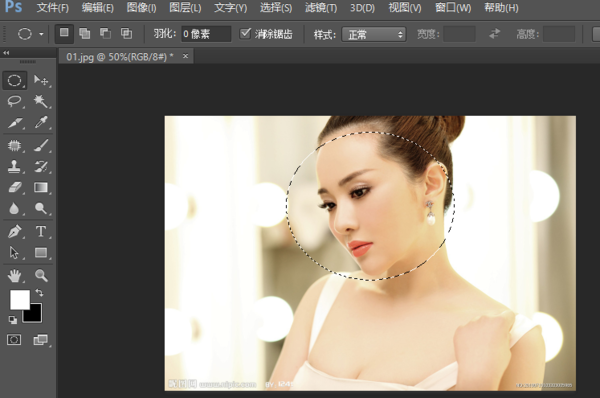600x398 pixels.
Task: Toggle the 消除锯齿 anti-alias checkbox
Action: pyautogui.click(x=245, y=34)
